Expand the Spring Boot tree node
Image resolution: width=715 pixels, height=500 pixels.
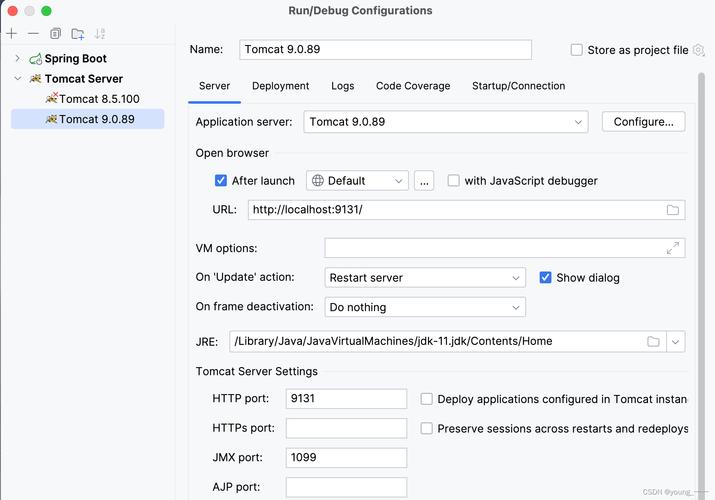pyautogui.click(x=17, y=58)
